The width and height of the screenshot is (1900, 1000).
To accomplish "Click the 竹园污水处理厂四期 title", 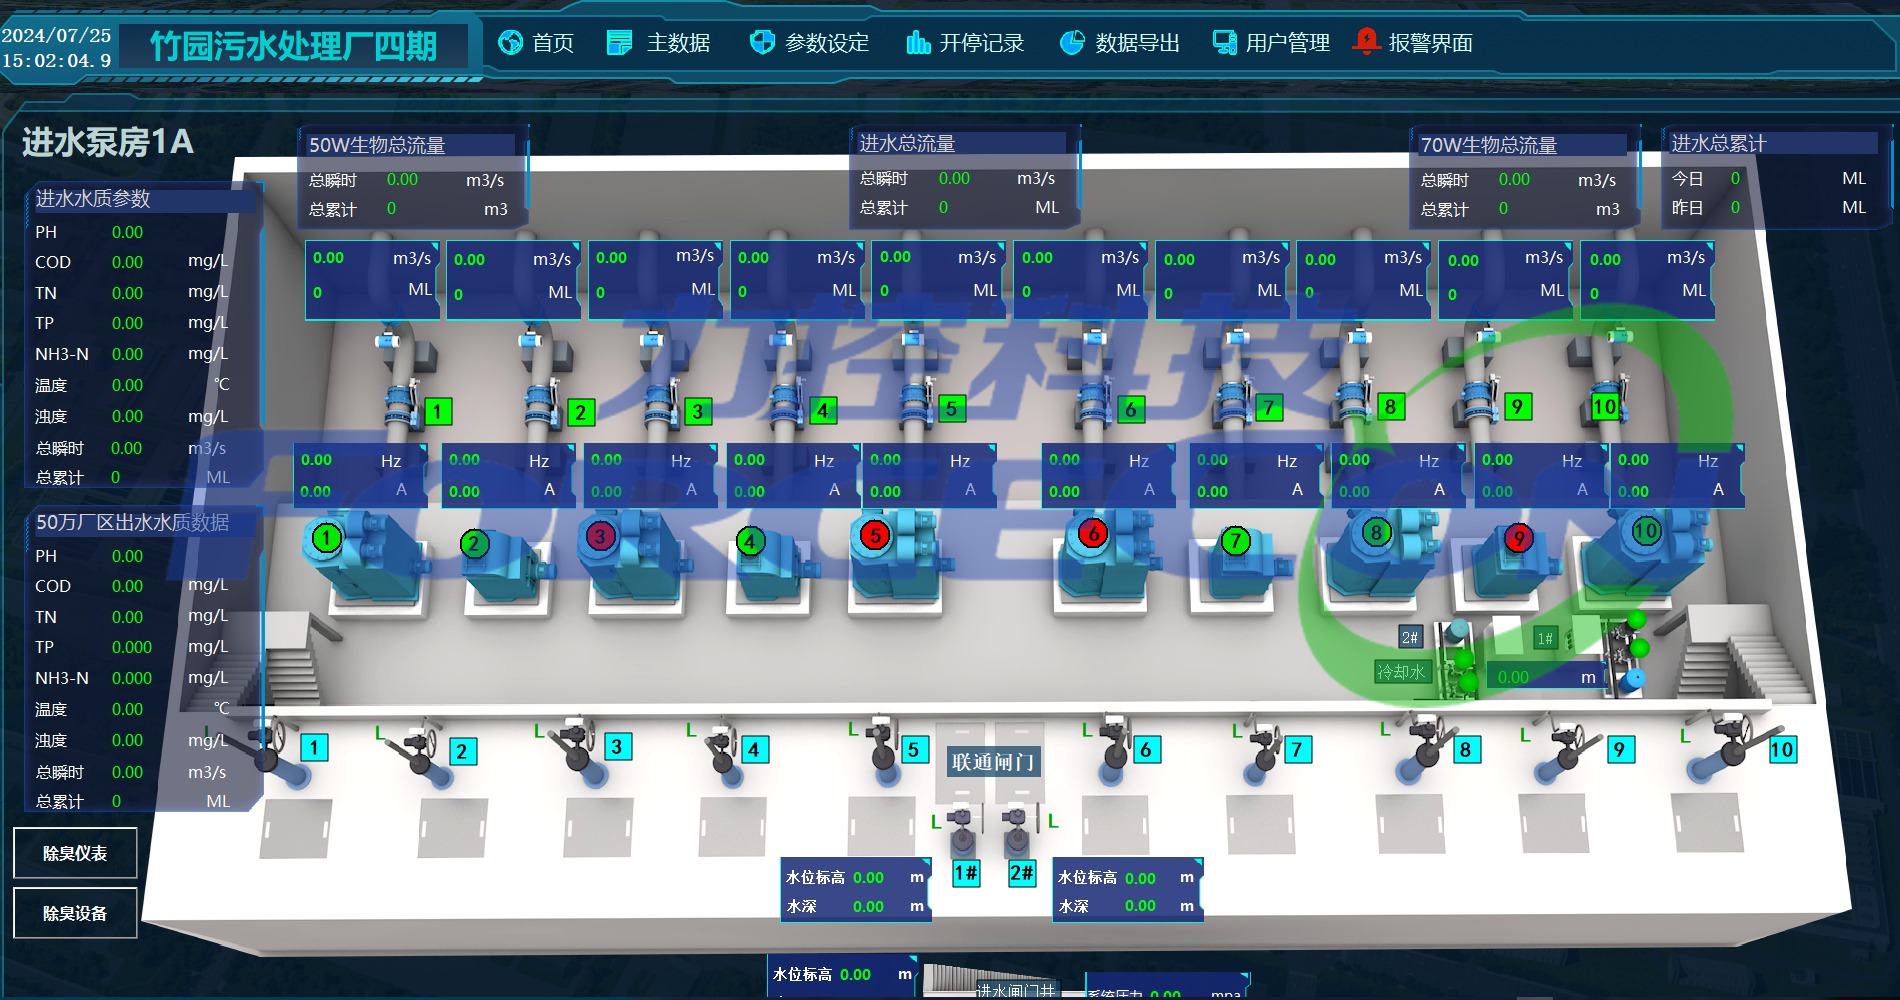I will pyautogui.click(x=293, y=46).
